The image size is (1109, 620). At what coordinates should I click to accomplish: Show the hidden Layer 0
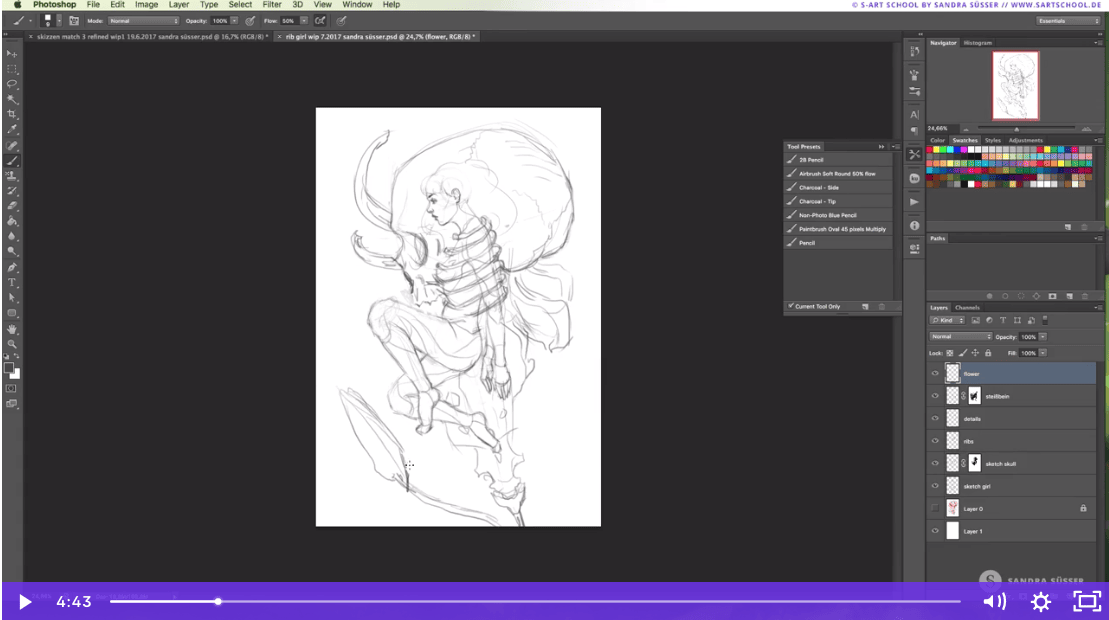tap(935, 508)
